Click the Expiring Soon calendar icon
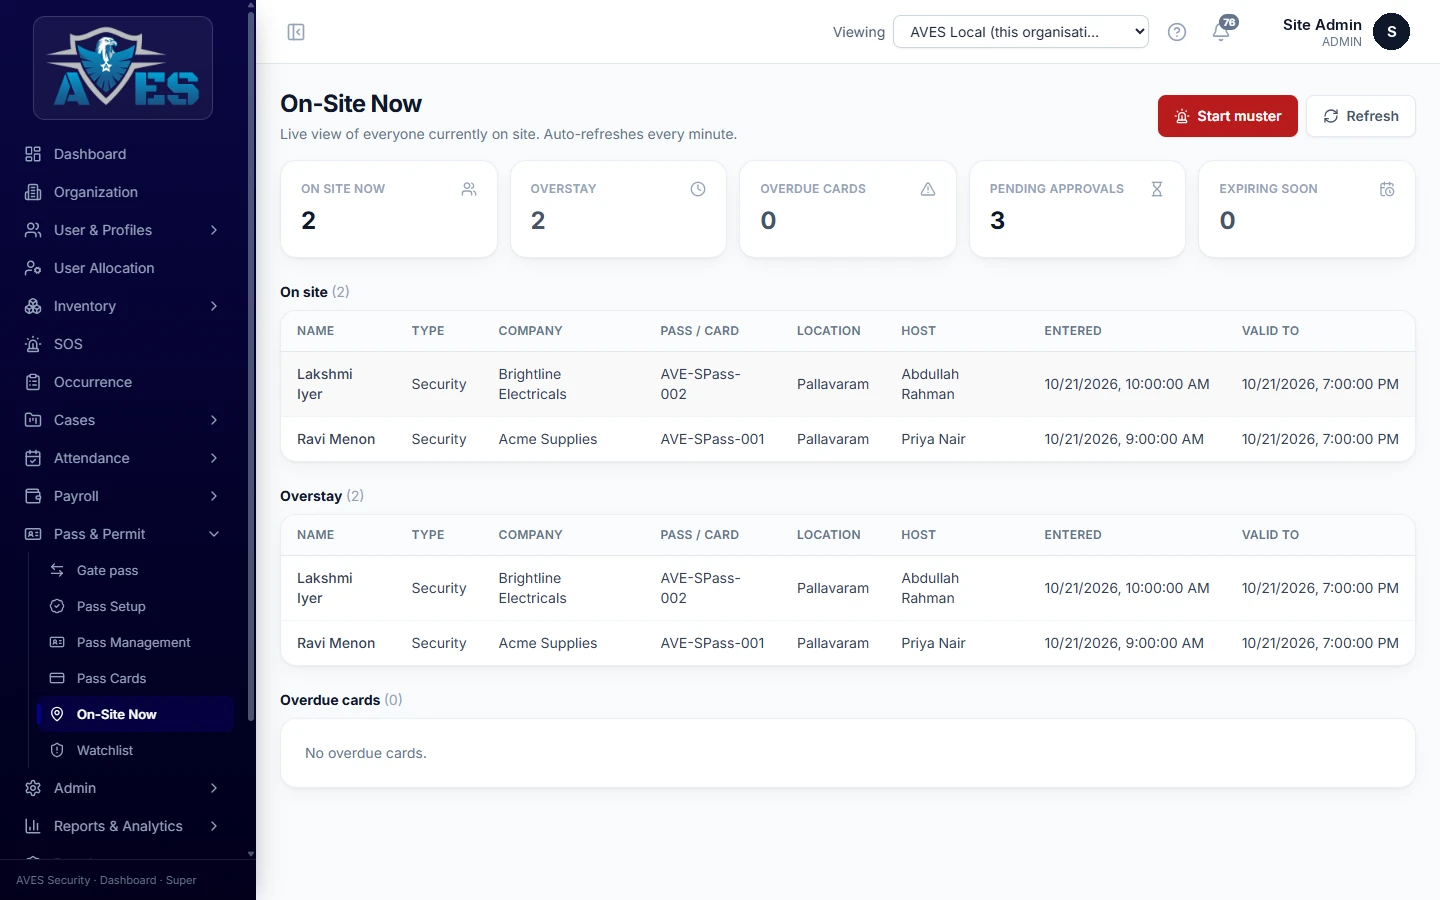 (1387, 189)
